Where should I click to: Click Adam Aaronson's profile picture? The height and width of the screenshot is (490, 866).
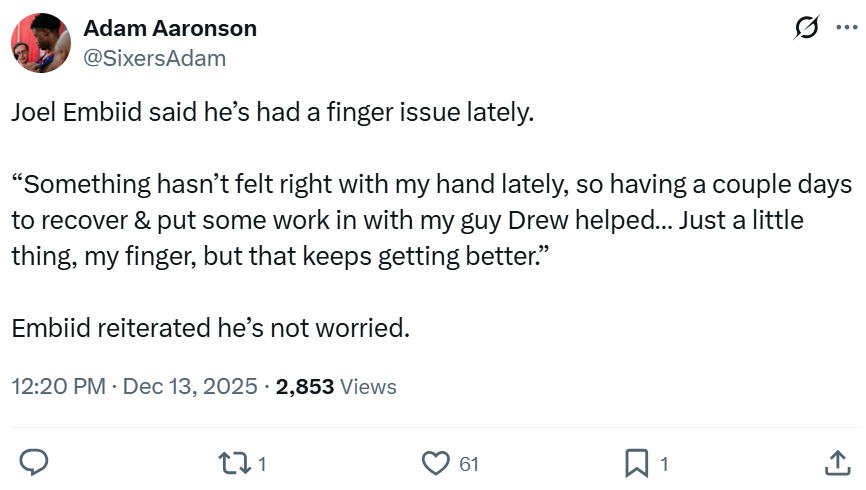[40, 43]
